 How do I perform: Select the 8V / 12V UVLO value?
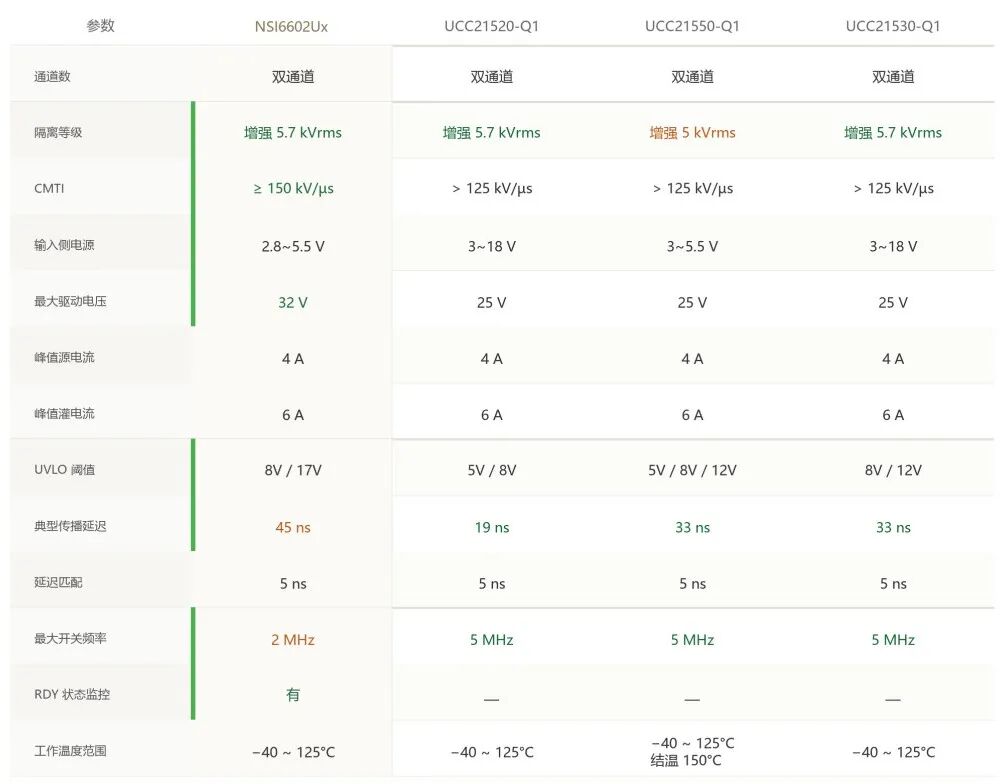pos(893,471)
